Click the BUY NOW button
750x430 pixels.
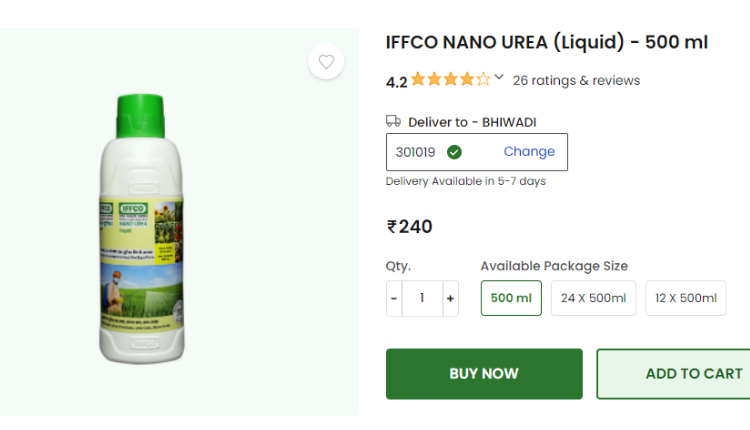coord(484,374)
